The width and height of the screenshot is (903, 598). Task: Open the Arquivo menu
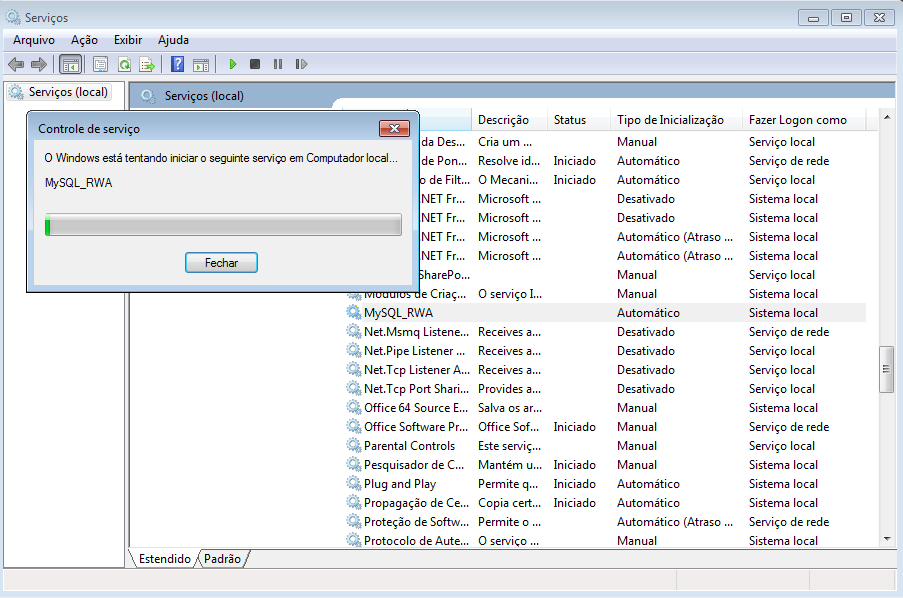click(34, 40)
